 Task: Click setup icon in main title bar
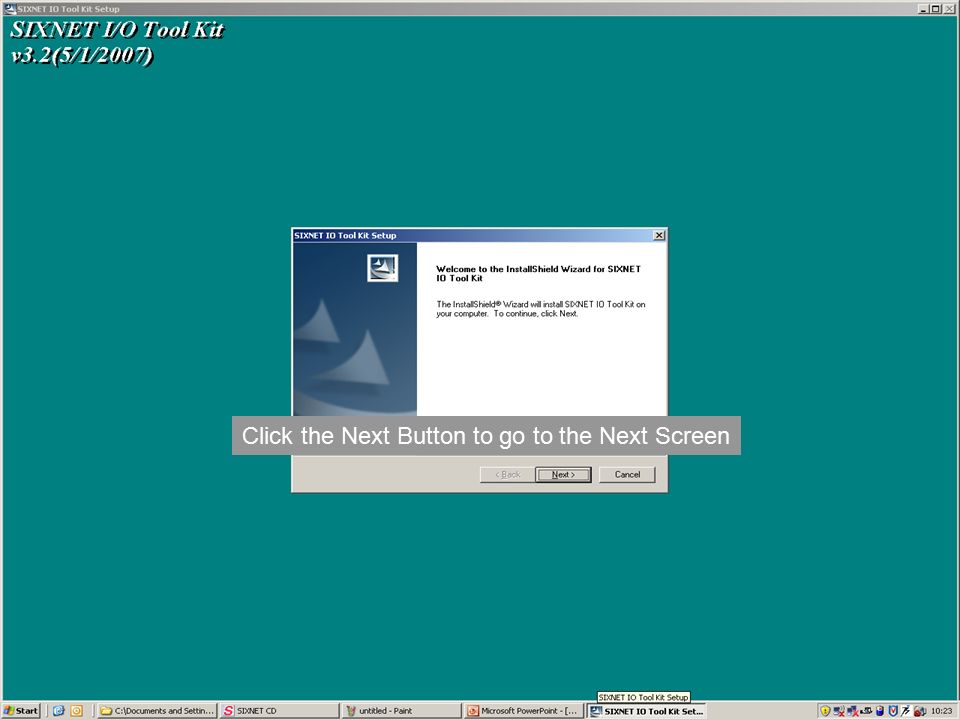[10, 9]
